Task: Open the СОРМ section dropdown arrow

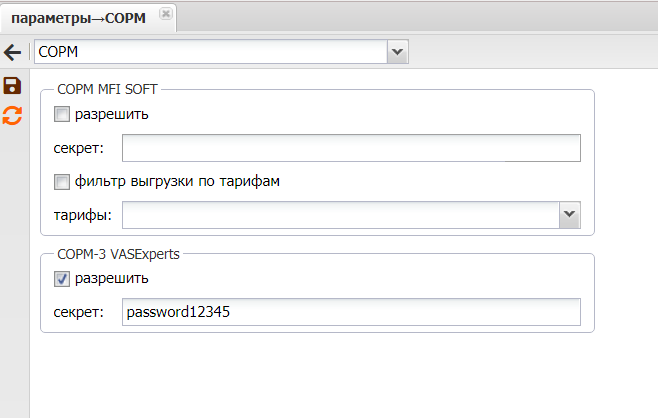Action: [397, 51]
